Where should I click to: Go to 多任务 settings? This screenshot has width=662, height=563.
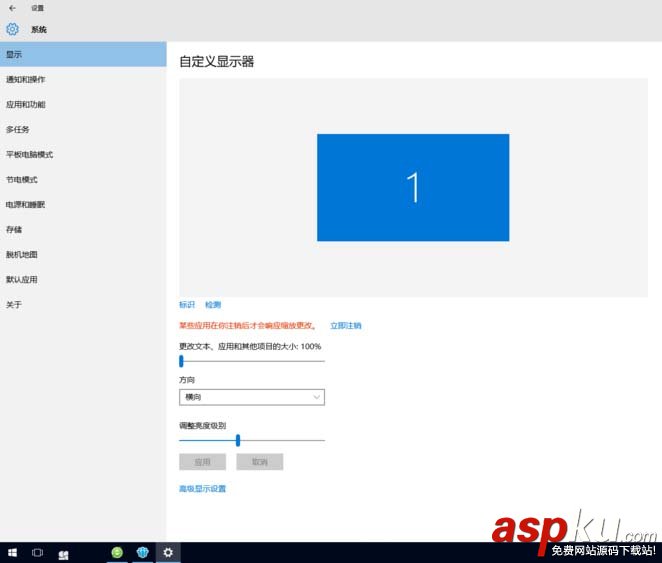tap(83, 129)
